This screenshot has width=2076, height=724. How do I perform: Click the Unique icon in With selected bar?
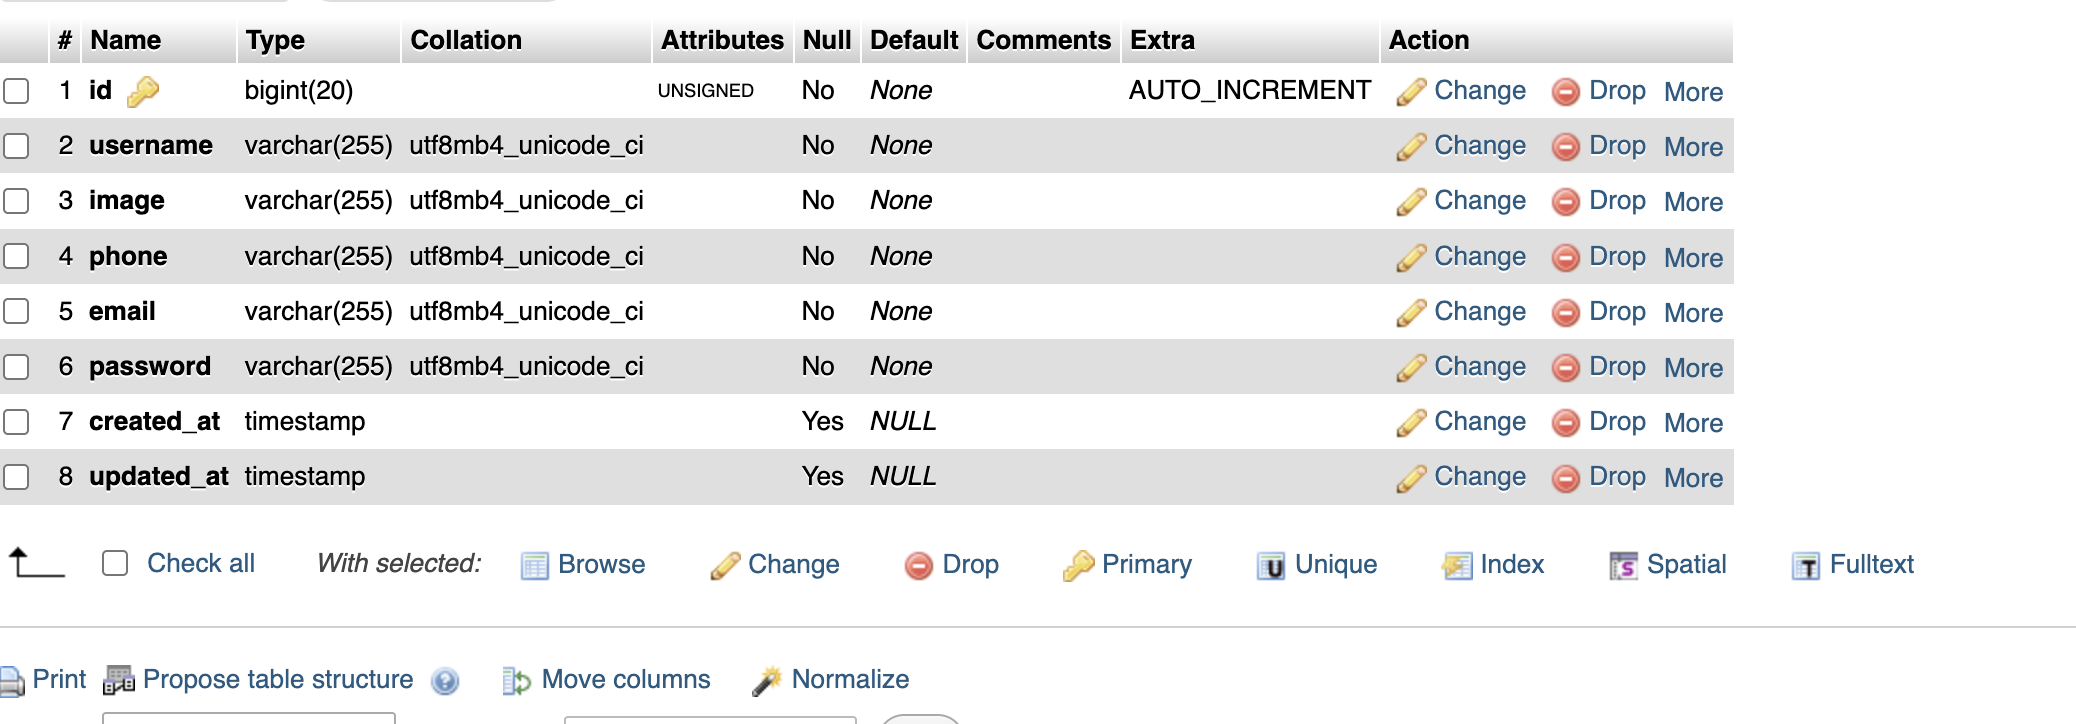point(1270,566)
